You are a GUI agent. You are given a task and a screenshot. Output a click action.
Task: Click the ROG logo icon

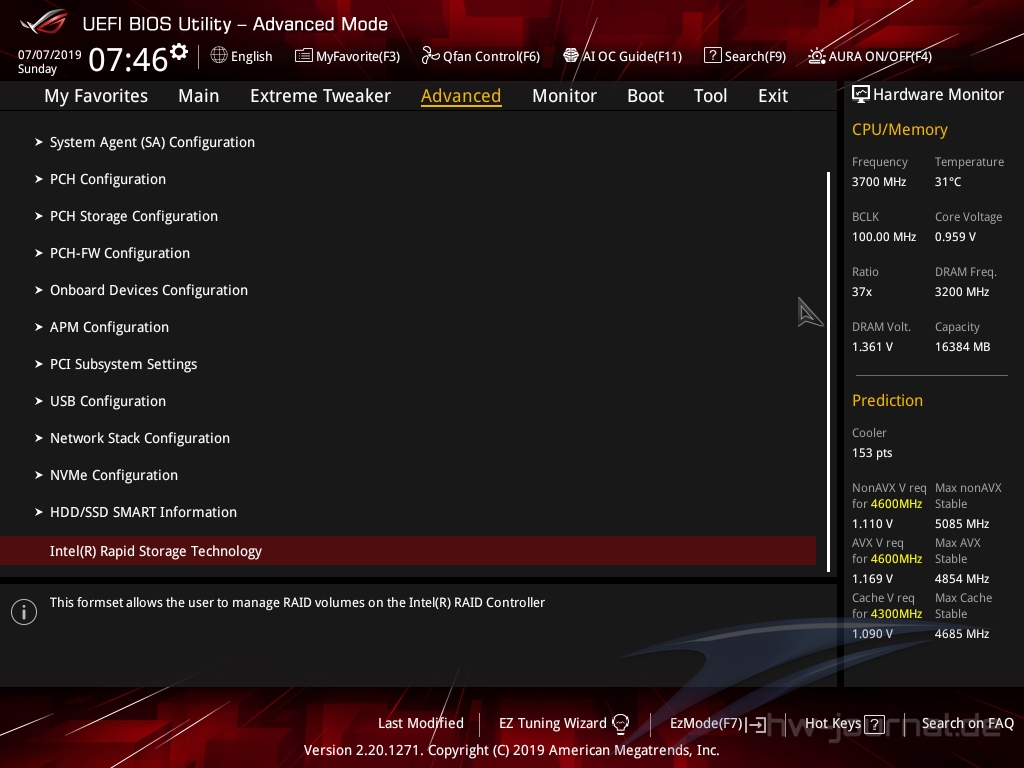43,22
